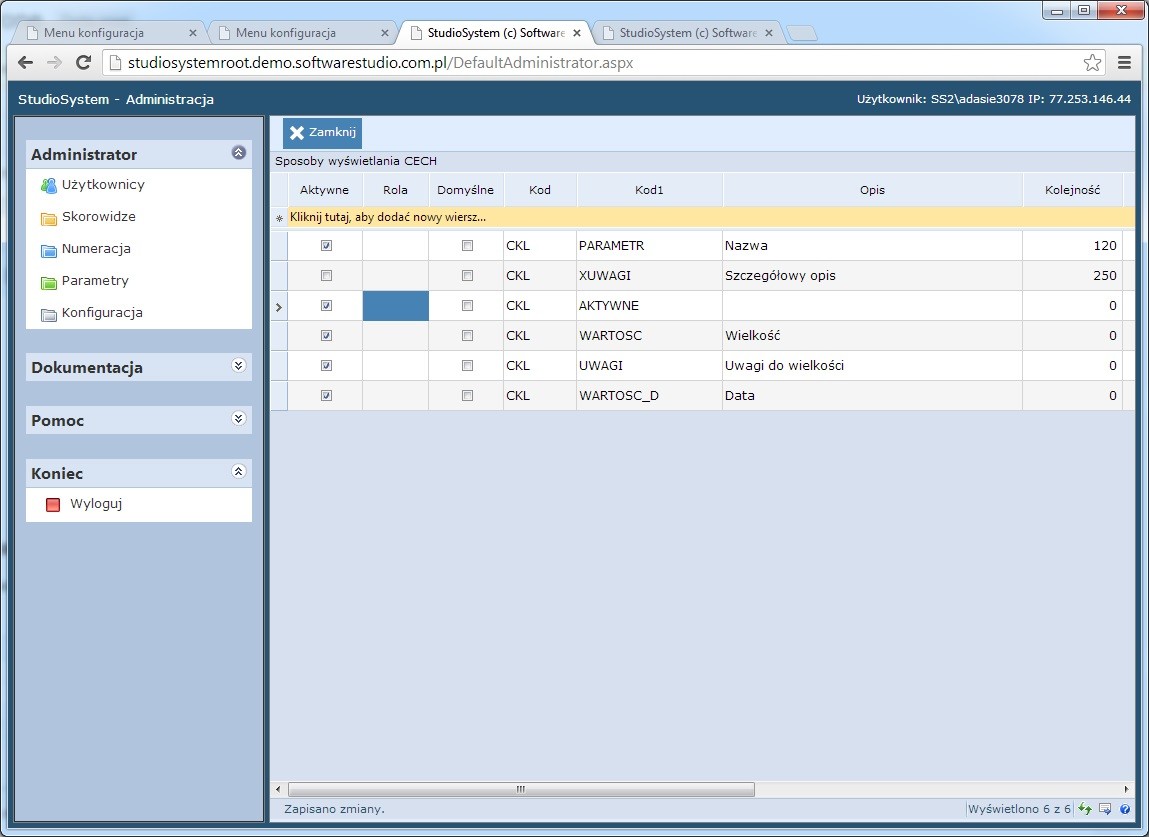The height and width of the screenshot is (837, 1149).
Task: Open Parametry in the sidebar
Action: pos(95,281)
